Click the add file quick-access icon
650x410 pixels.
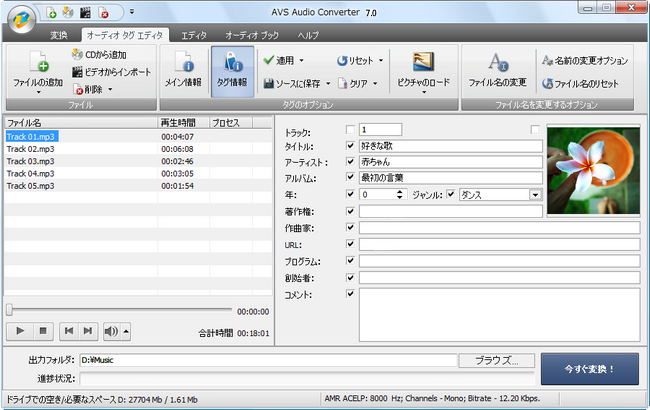pos(51,13)
